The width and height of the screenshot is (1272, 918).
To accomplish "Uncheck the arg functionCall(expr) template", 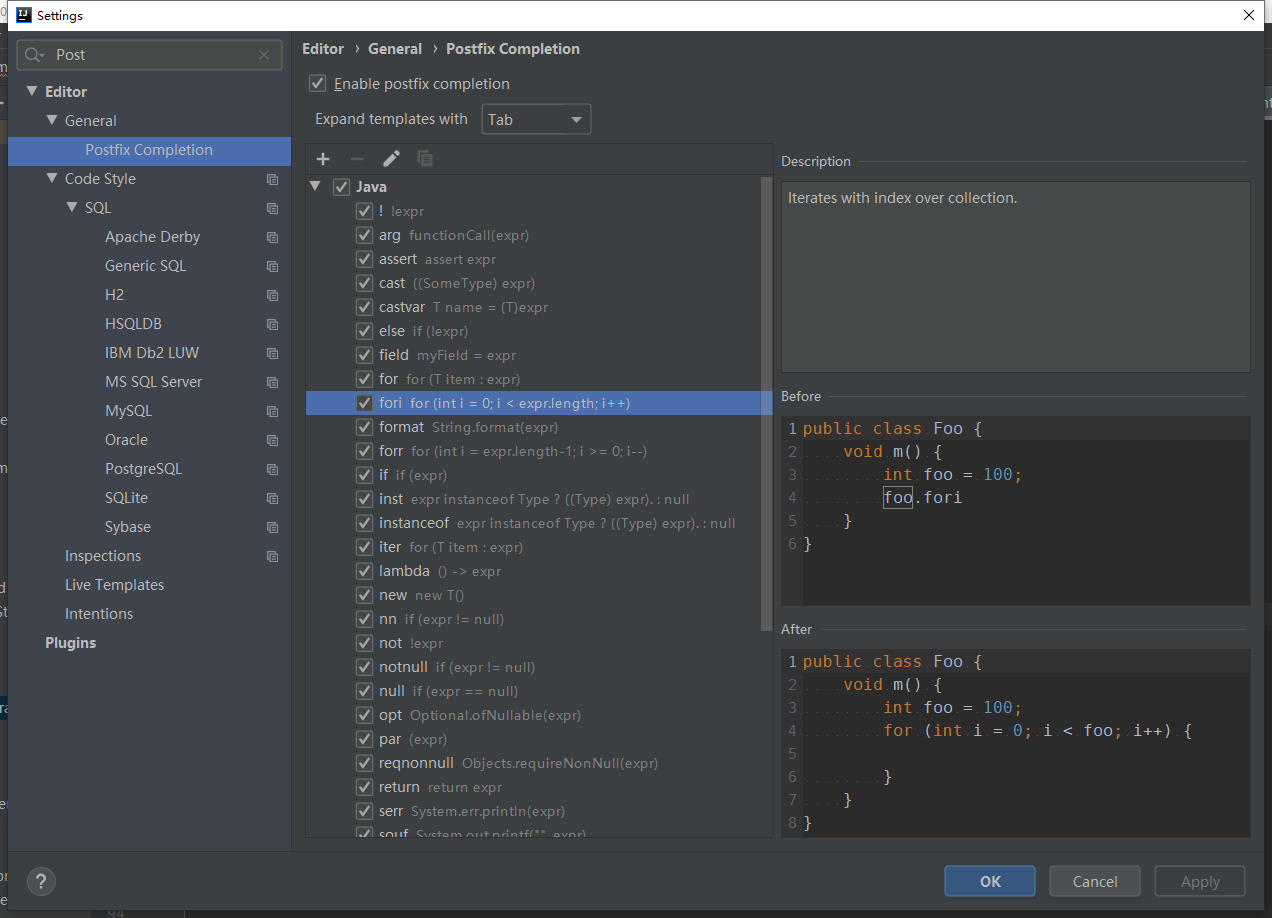I will tap(365, 235).
